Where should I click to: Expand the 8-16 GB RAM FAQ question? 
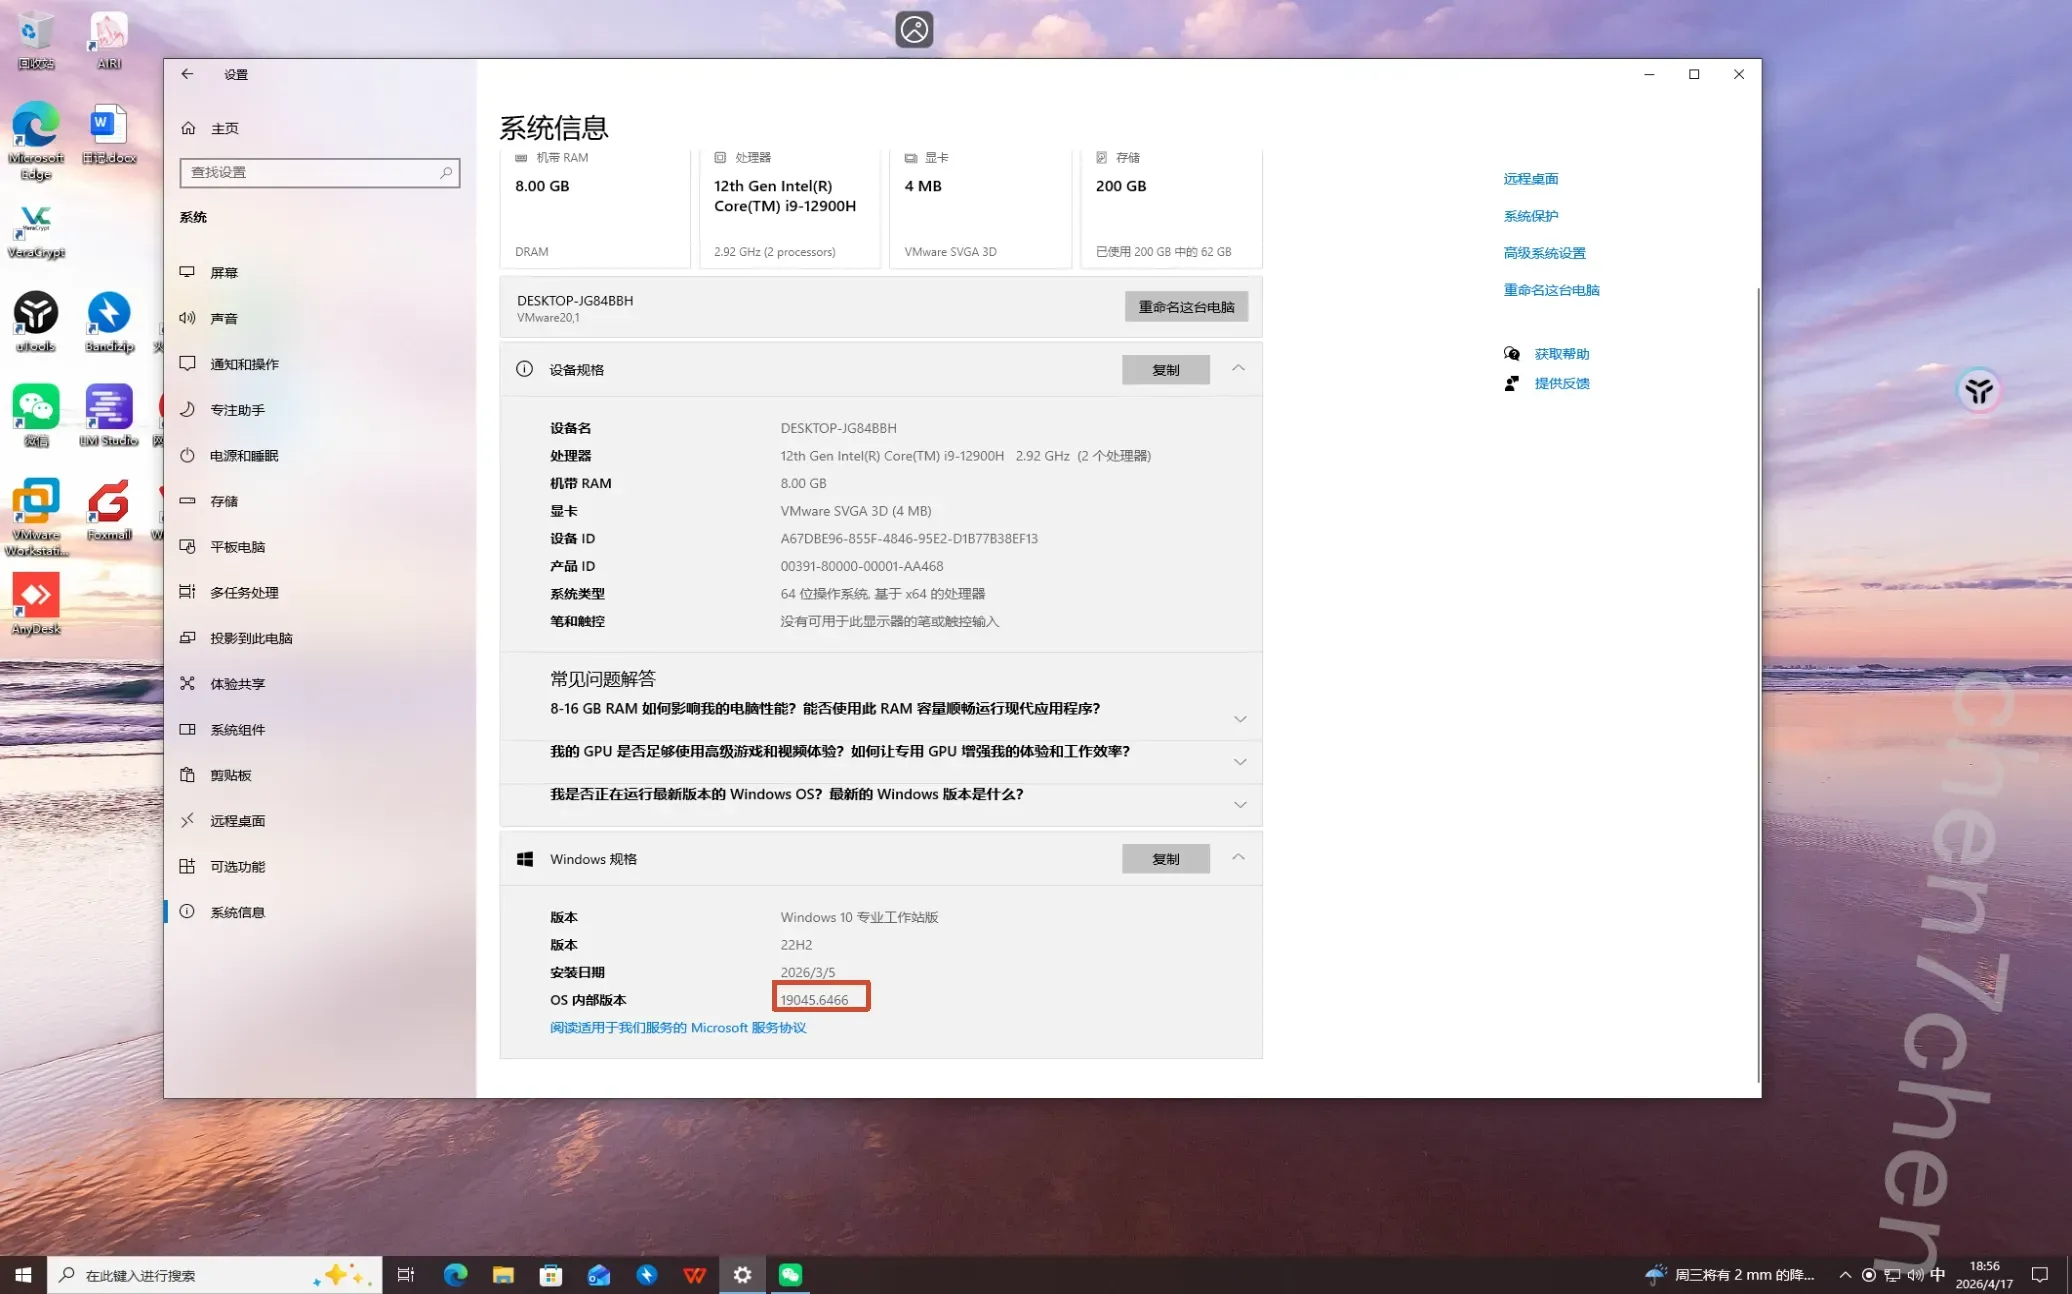tap(1239, 719)
